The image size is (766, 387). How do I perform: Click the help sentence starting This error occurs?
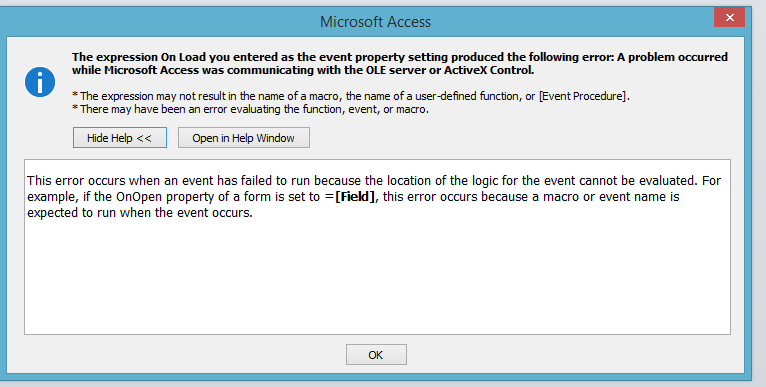(x=374, y=181)
